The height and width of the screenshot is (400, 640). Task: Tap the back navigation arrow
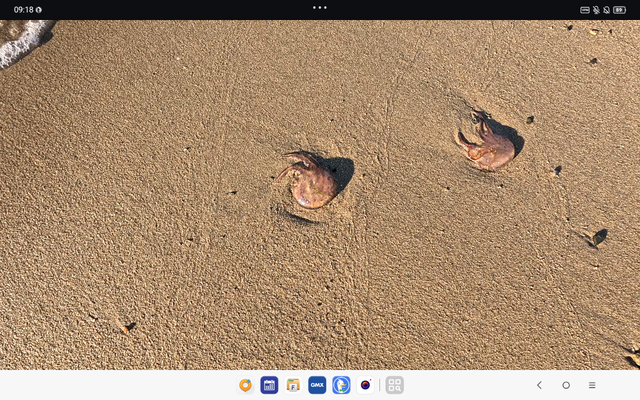coord(540,385)
